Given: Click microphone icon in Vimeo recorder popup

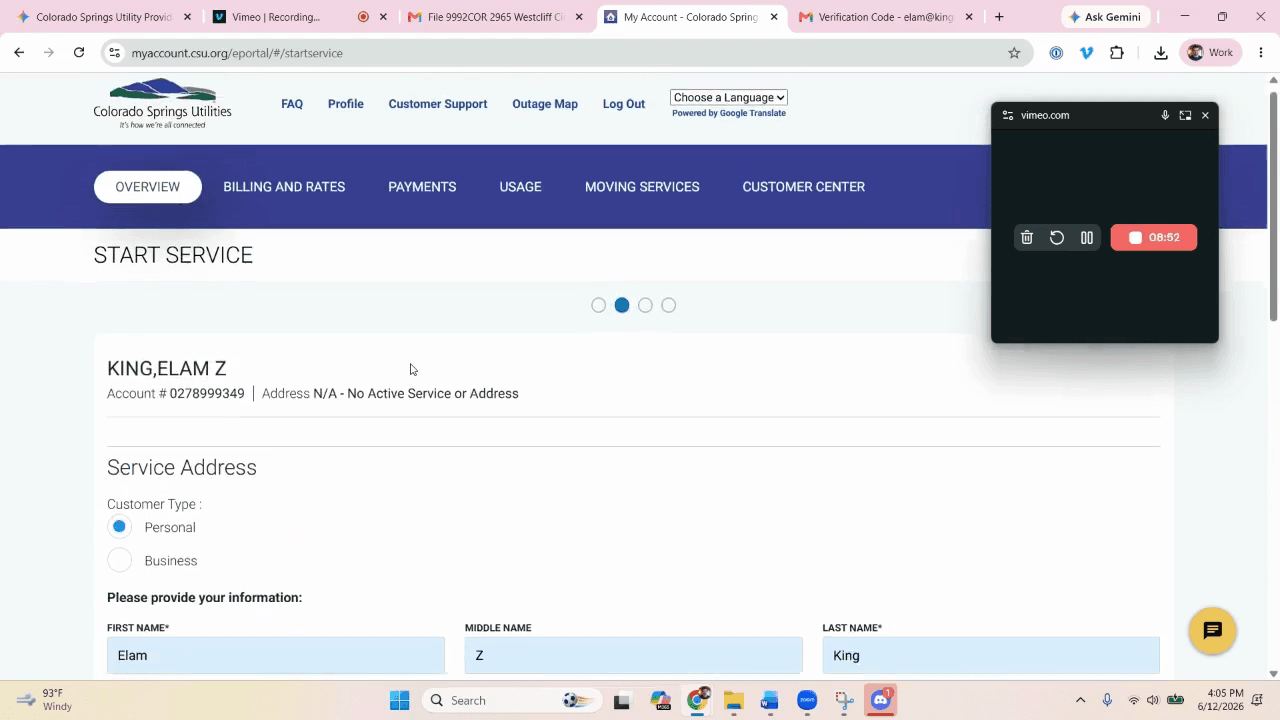Looking at the screenshot, I should [x=1165, y=115].
